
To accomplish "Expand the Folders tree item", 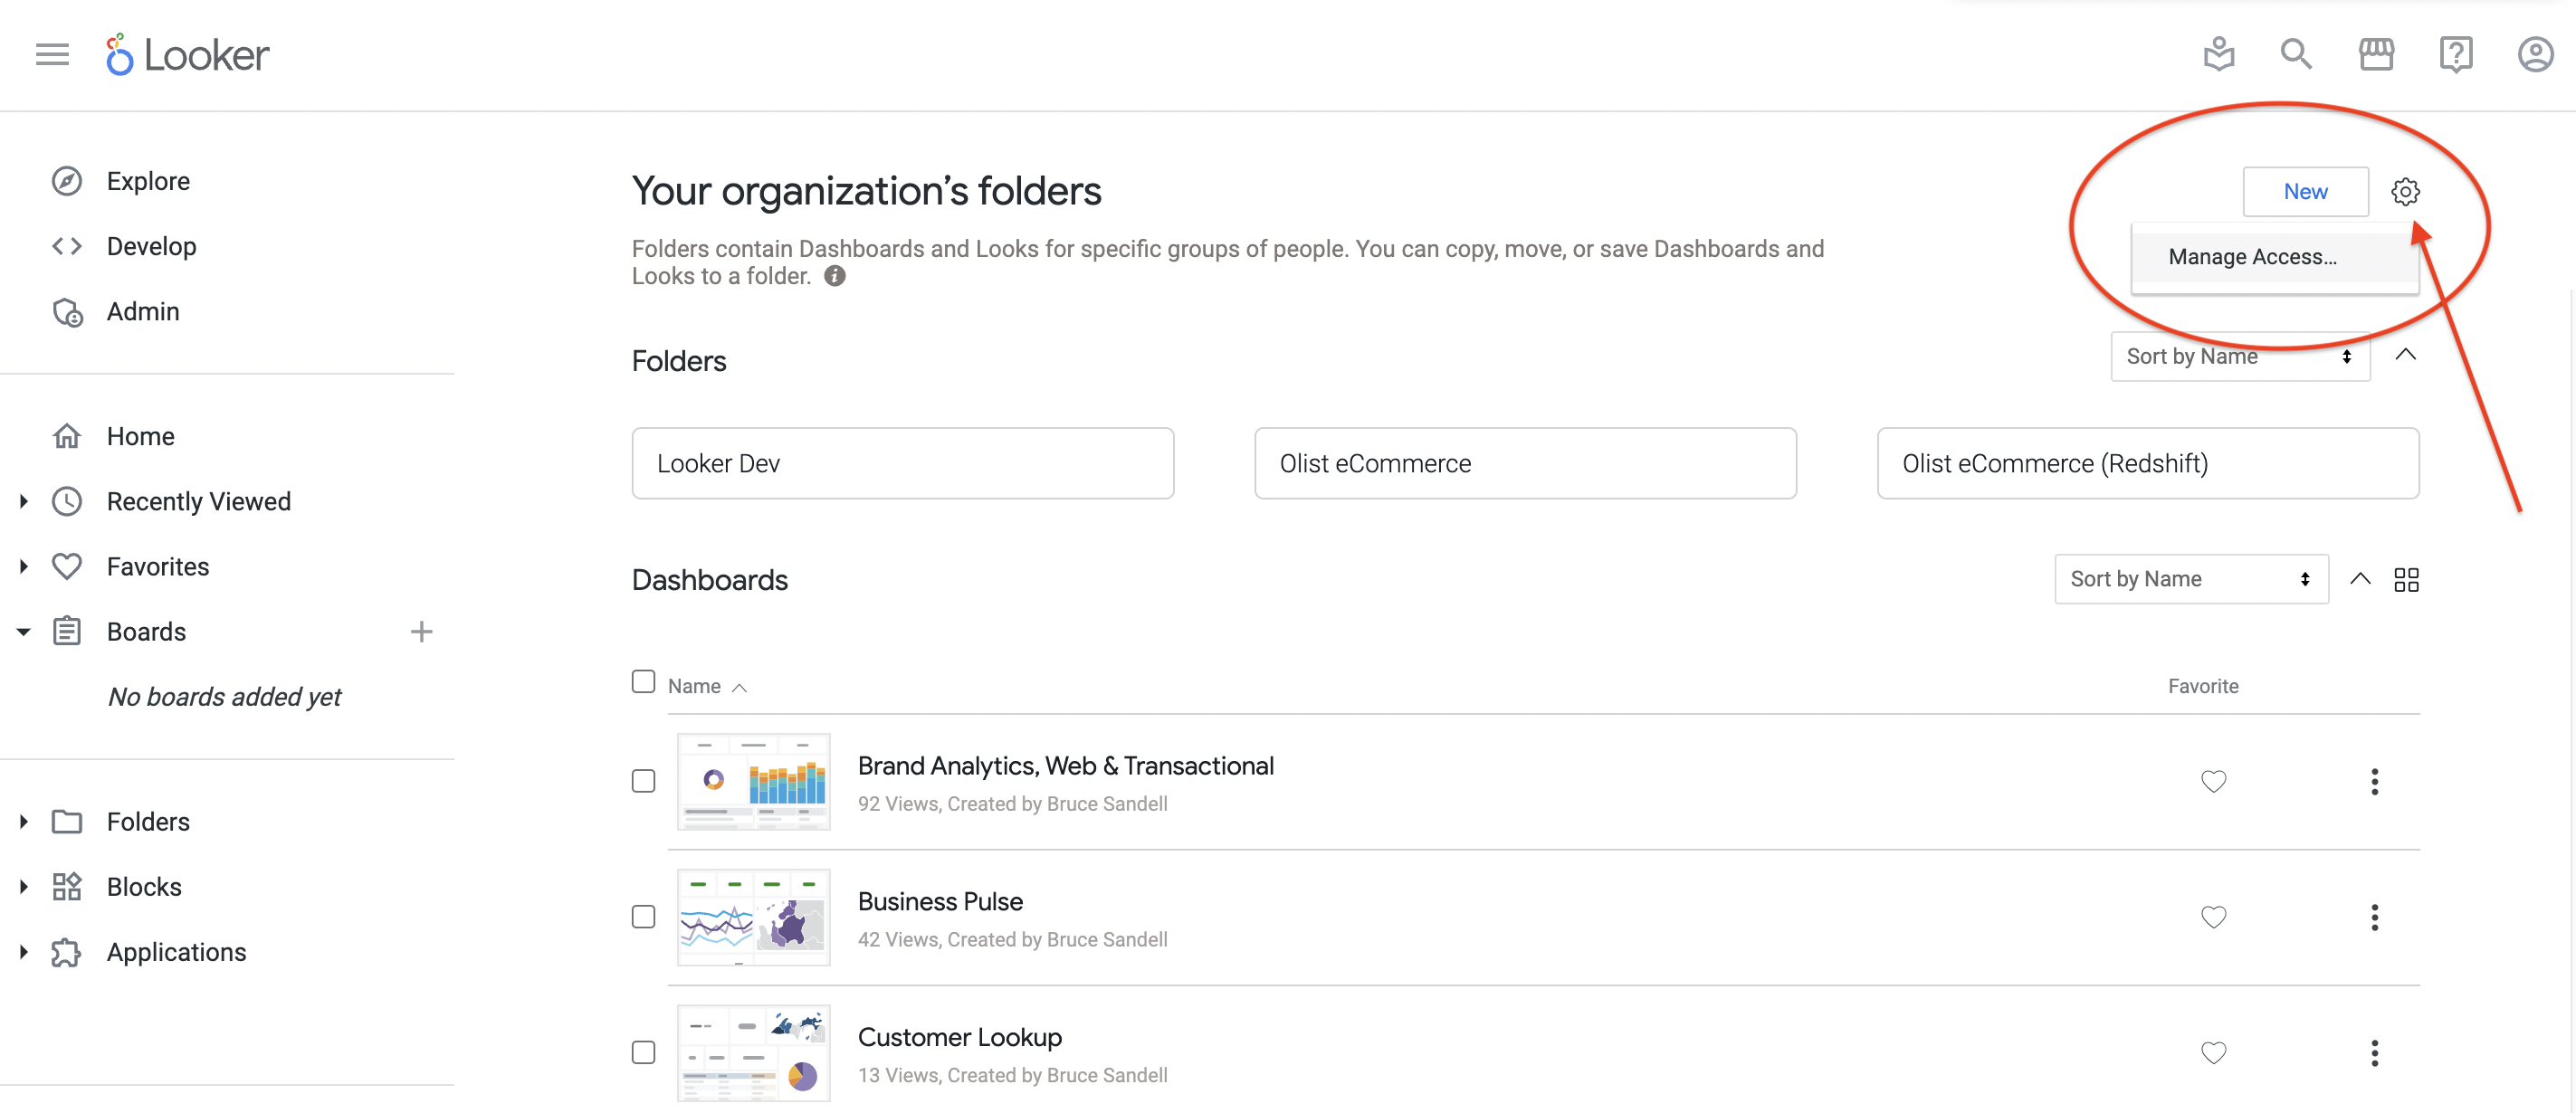I will tap(23, 821).
